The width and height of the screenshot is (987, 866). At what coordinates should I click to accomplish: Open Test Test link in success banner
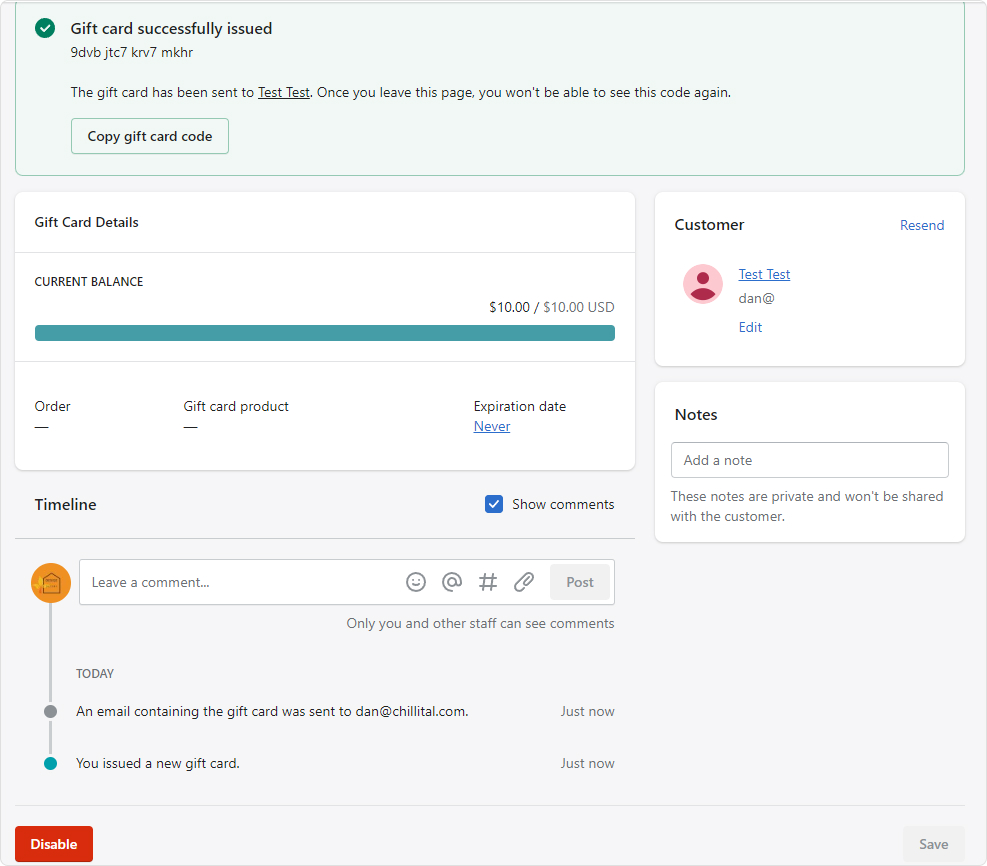click(284, 93)
